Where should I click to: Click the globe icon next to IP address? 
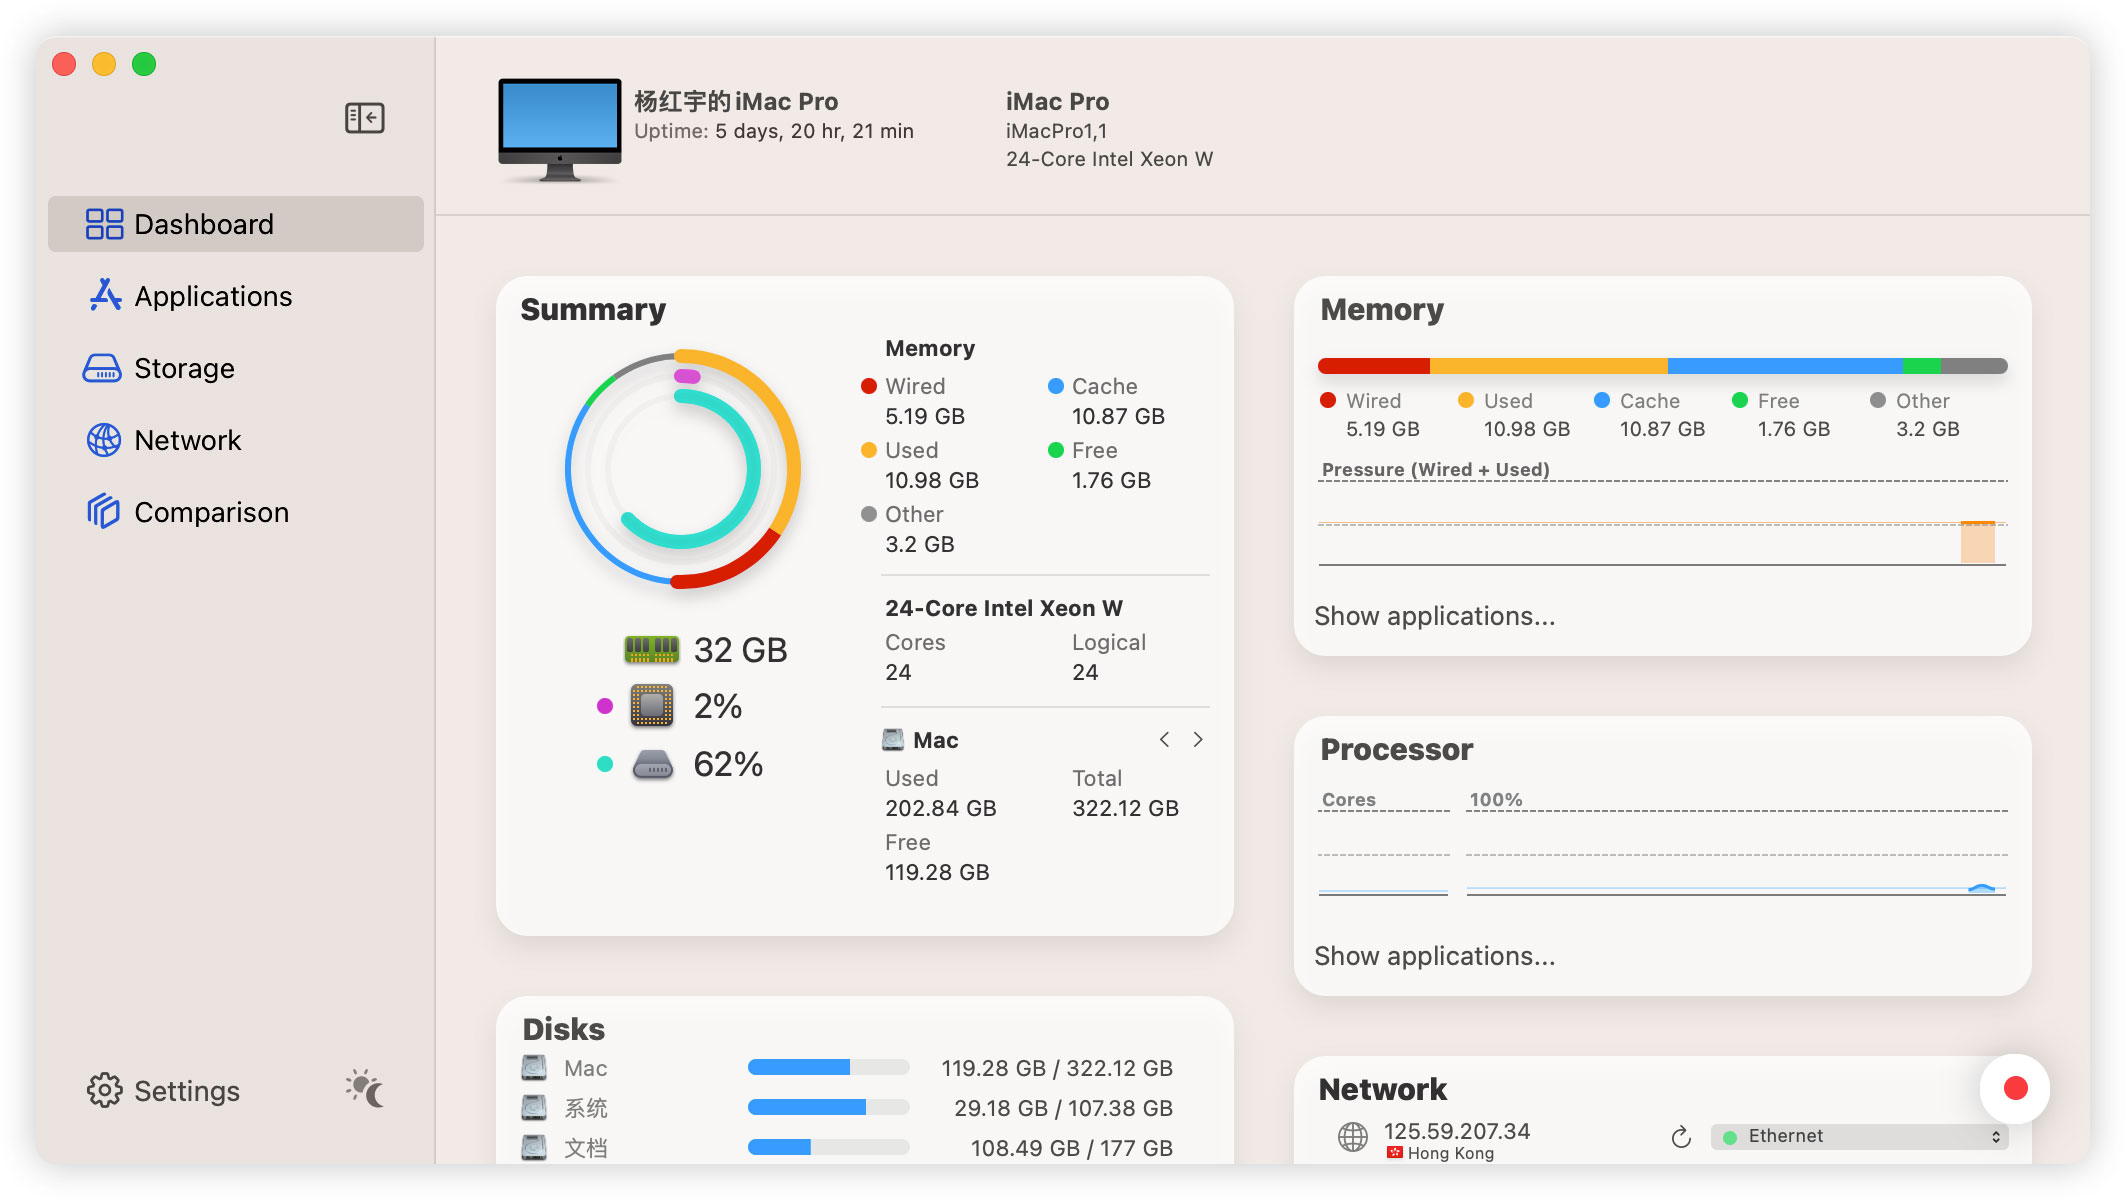(x=1353, y=1137)
